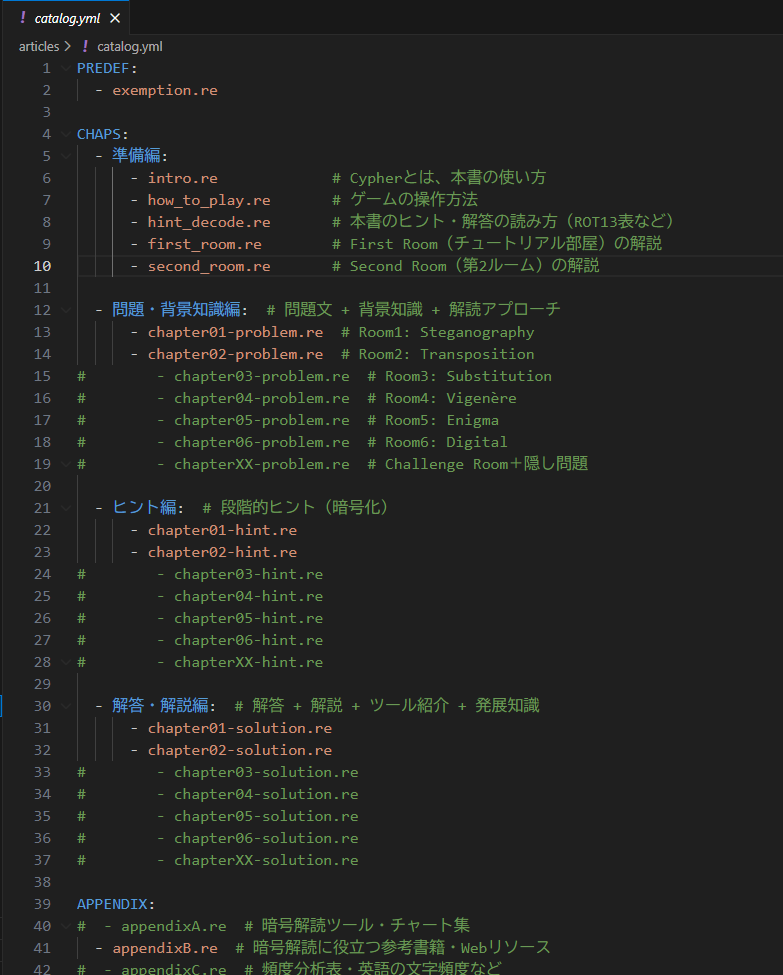Viewport: 783px width, 975px height.
Task: Click chapter01-problem.re on line 13
Action: tap(235, 332)
